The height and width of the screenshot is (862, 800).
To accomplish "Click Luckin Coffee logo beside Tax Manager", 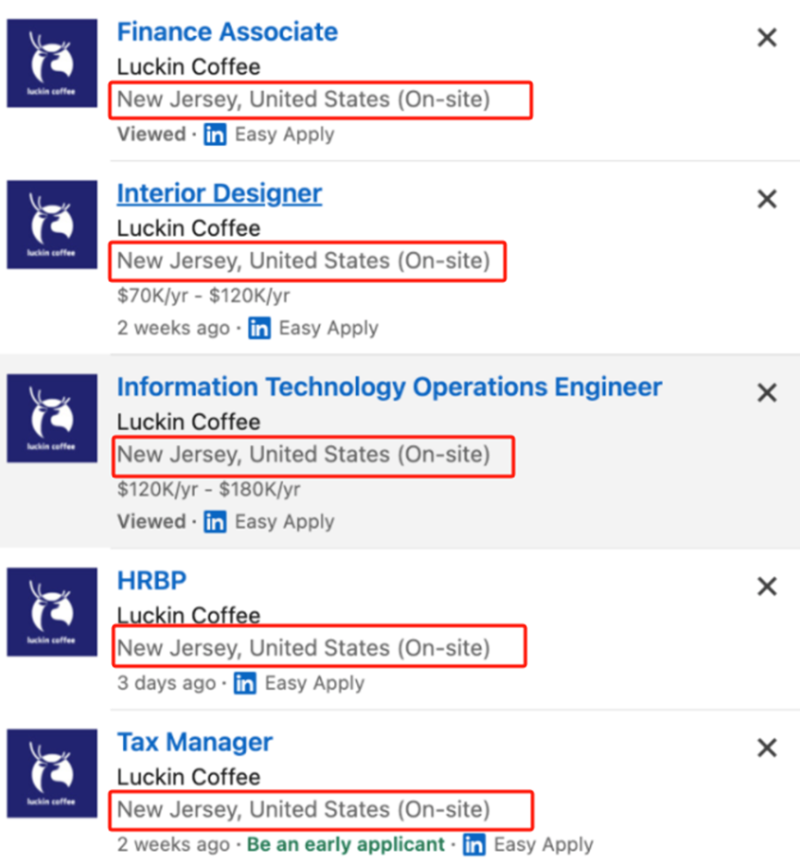I will coord(51,773).
